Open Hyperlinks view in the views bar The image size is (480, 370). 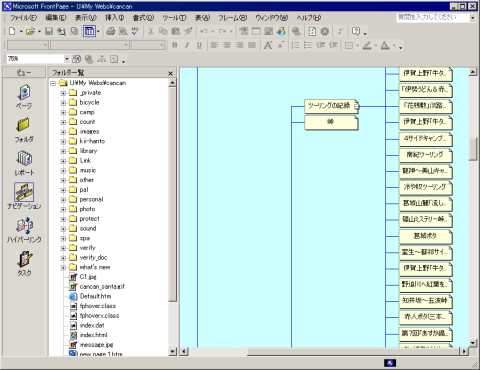coord(24,230)
